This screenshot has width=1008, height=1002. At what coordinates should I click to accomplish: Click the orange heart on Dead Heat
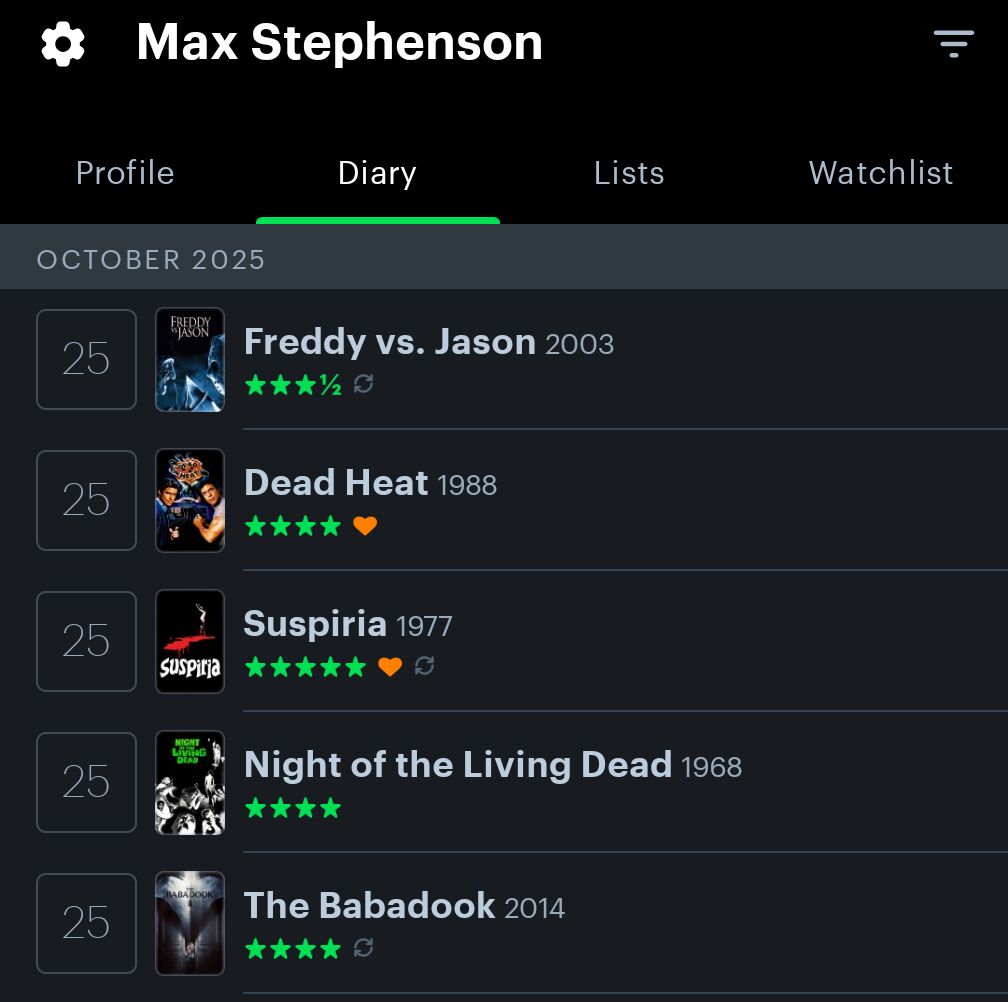365,526
